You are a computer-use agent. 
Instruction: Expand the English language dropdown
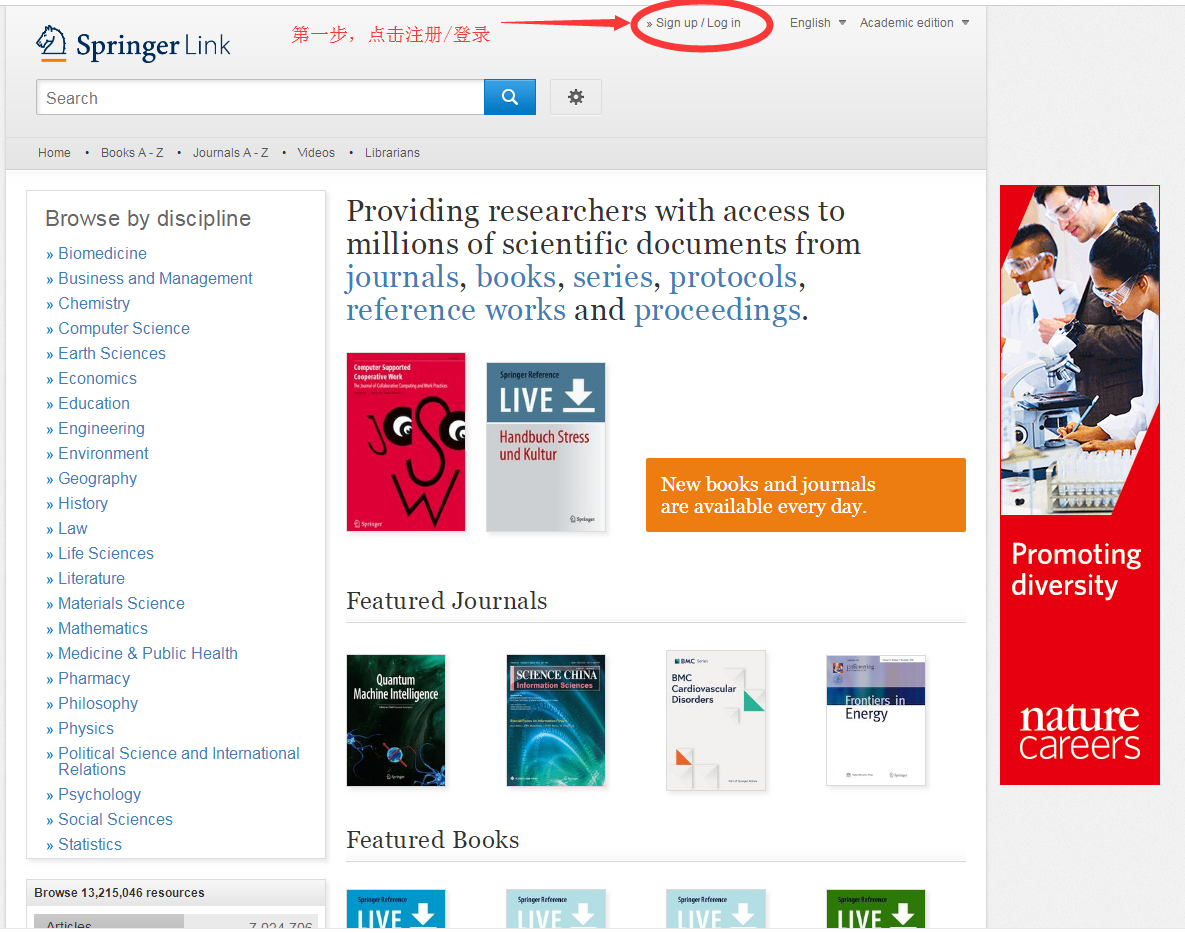(x=817, y=23)
